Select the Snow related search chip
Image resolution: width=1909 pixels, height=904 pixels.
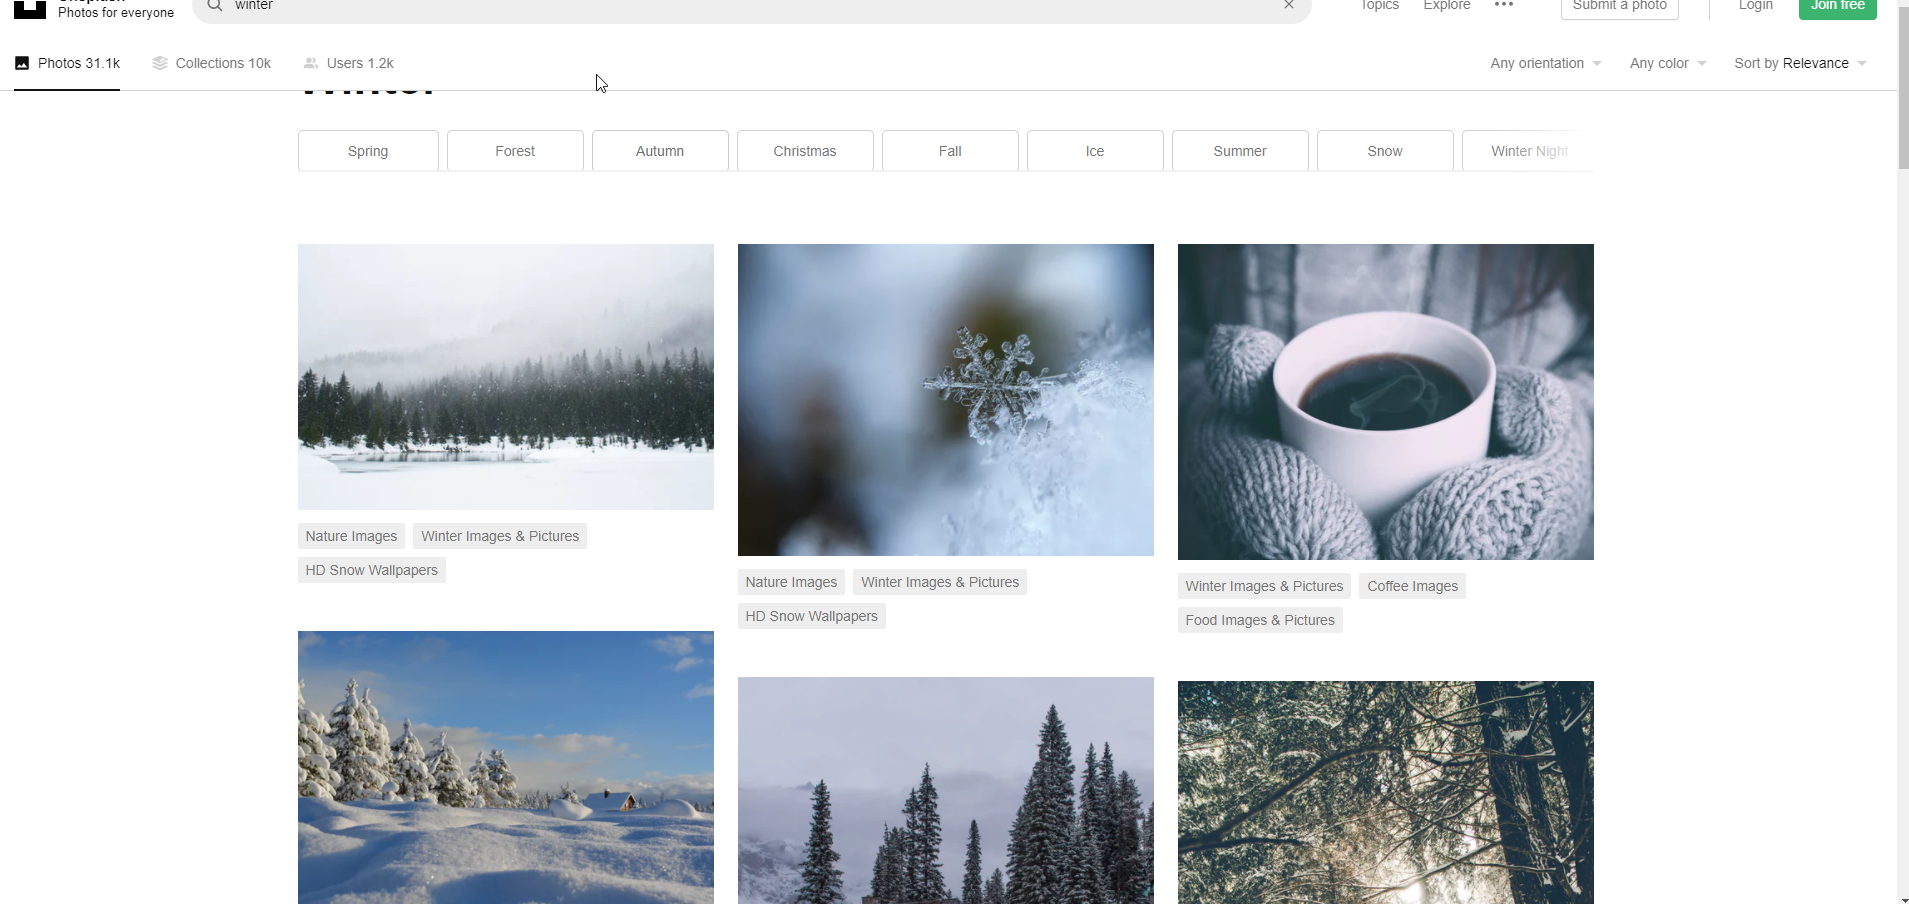coord(1385,151)
